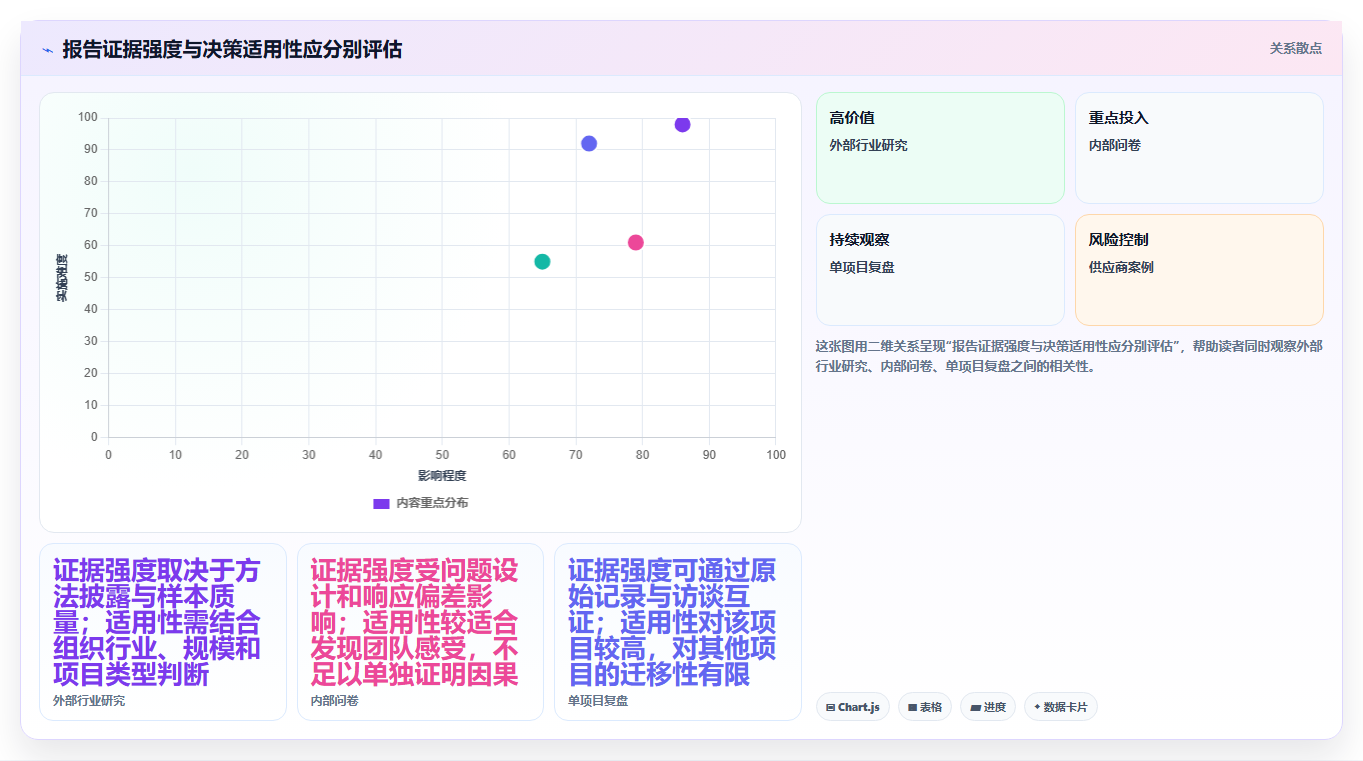Select the purple 外部行业研究 evidence card
This screenshot has height=761, width=1363.
163,632
